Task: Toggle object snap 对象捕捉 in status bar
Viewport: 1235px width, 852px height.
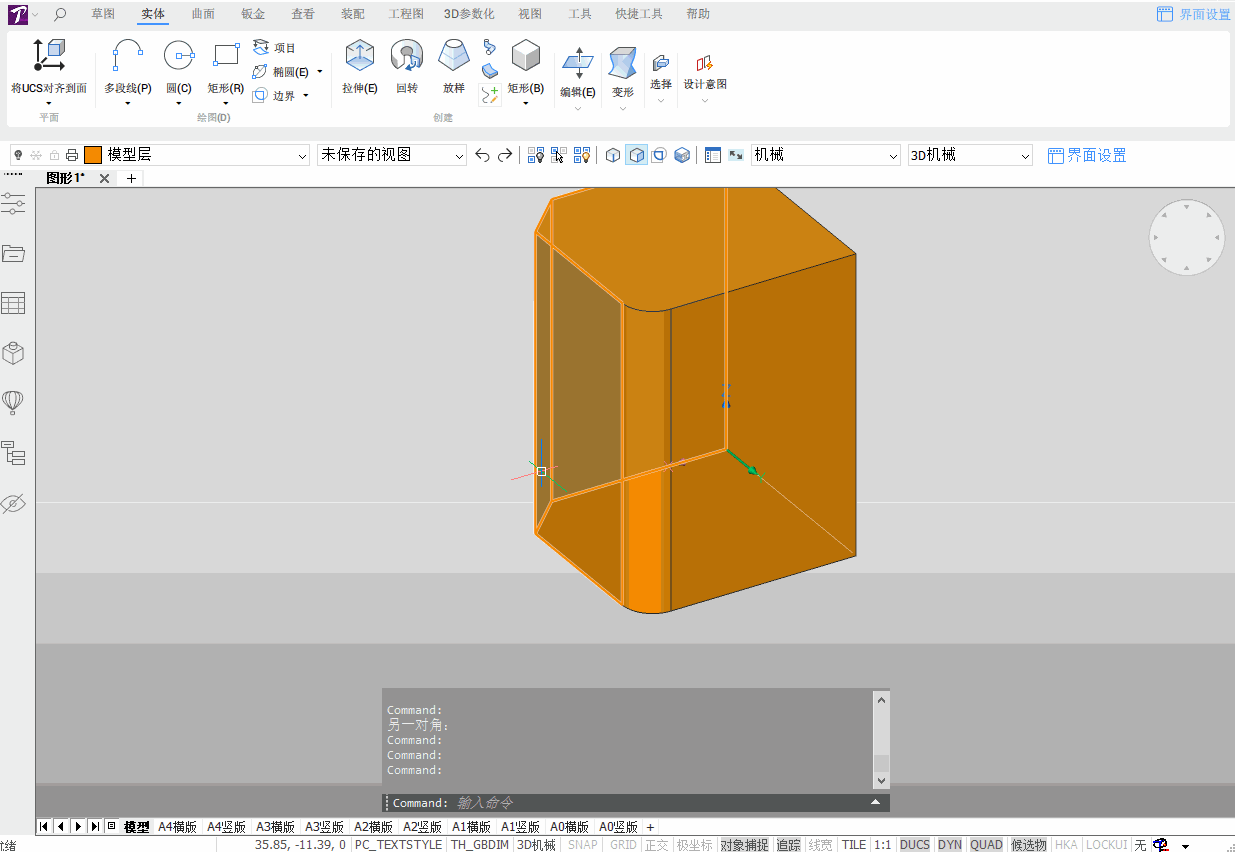Action: coord(745,845)
